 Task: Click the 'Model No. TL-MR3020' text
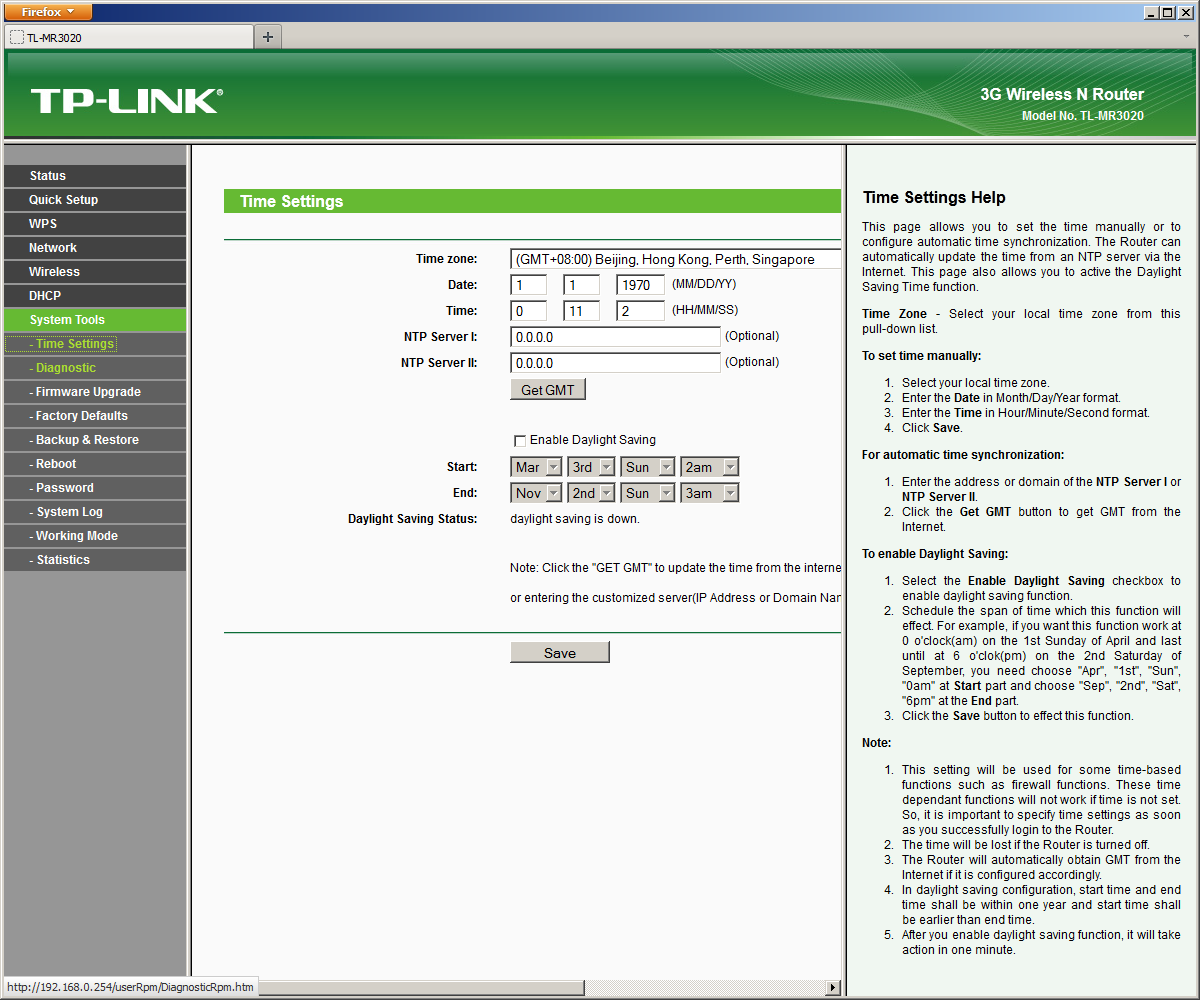pyautogui.click(x=1083, y=116)
